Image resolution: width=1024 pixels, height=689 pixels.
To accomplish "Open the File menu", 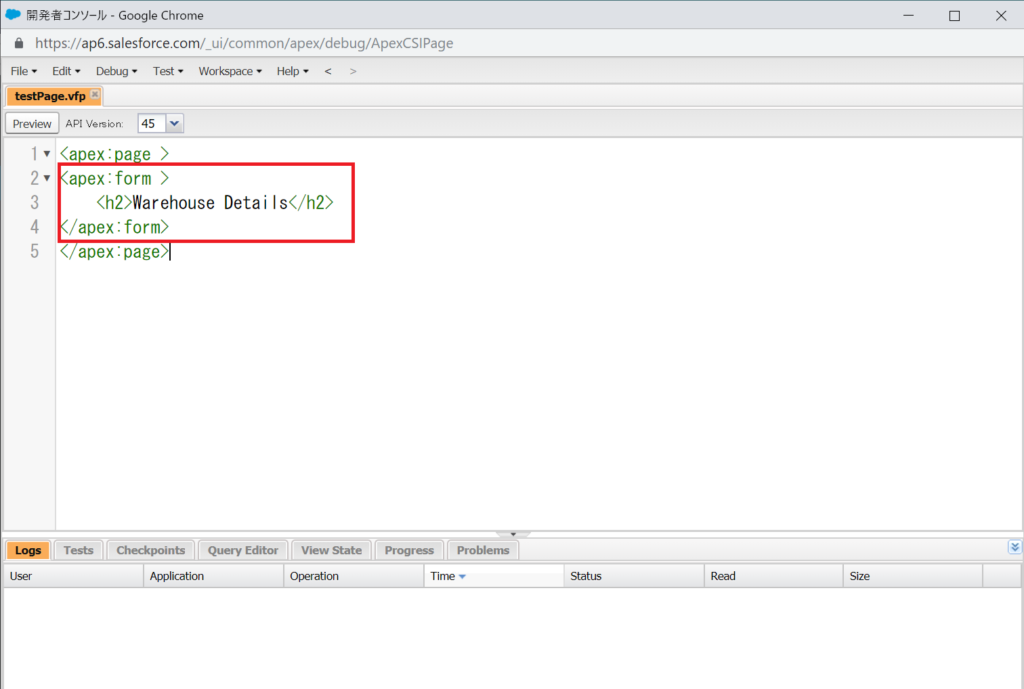I will [23, 71].
